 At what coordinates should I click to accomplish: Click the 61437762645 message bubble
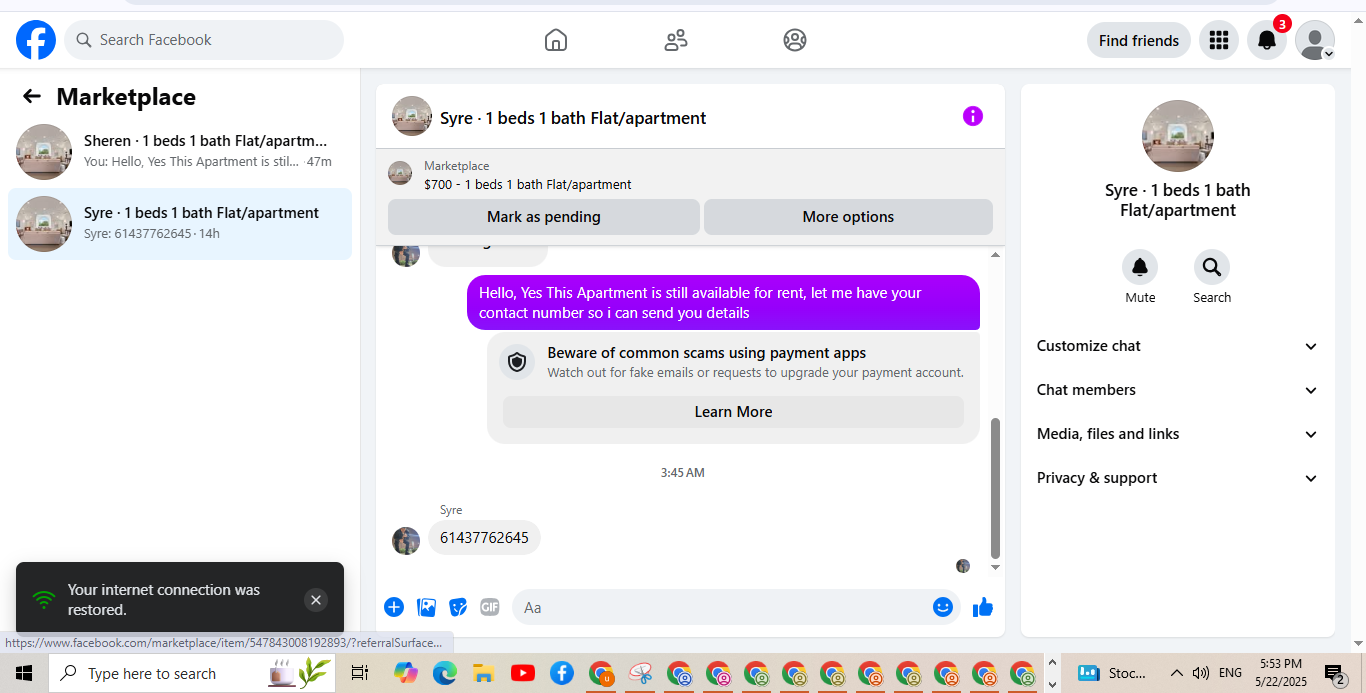coord(484,537)
